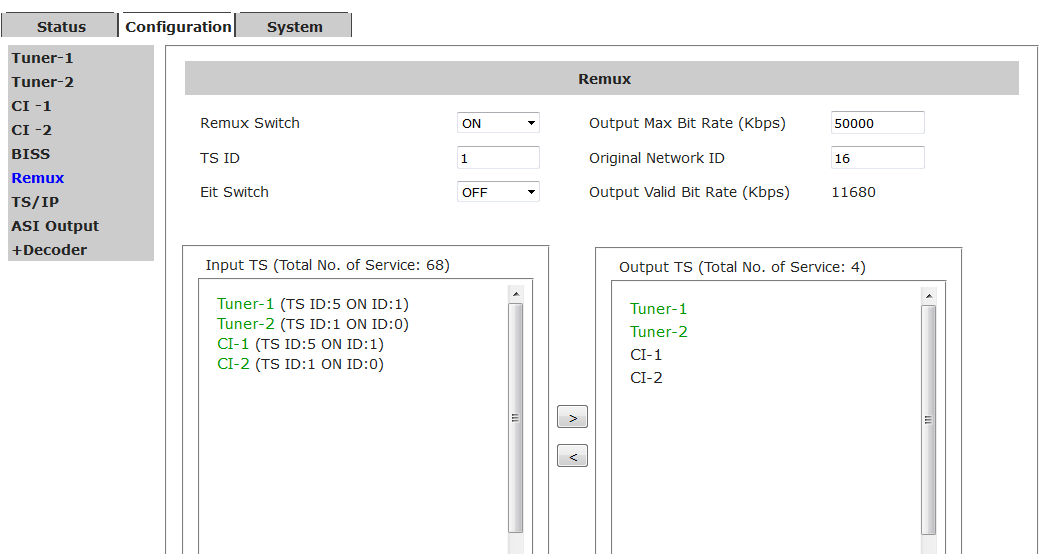Click the TS ID input field

coord(498,158)
